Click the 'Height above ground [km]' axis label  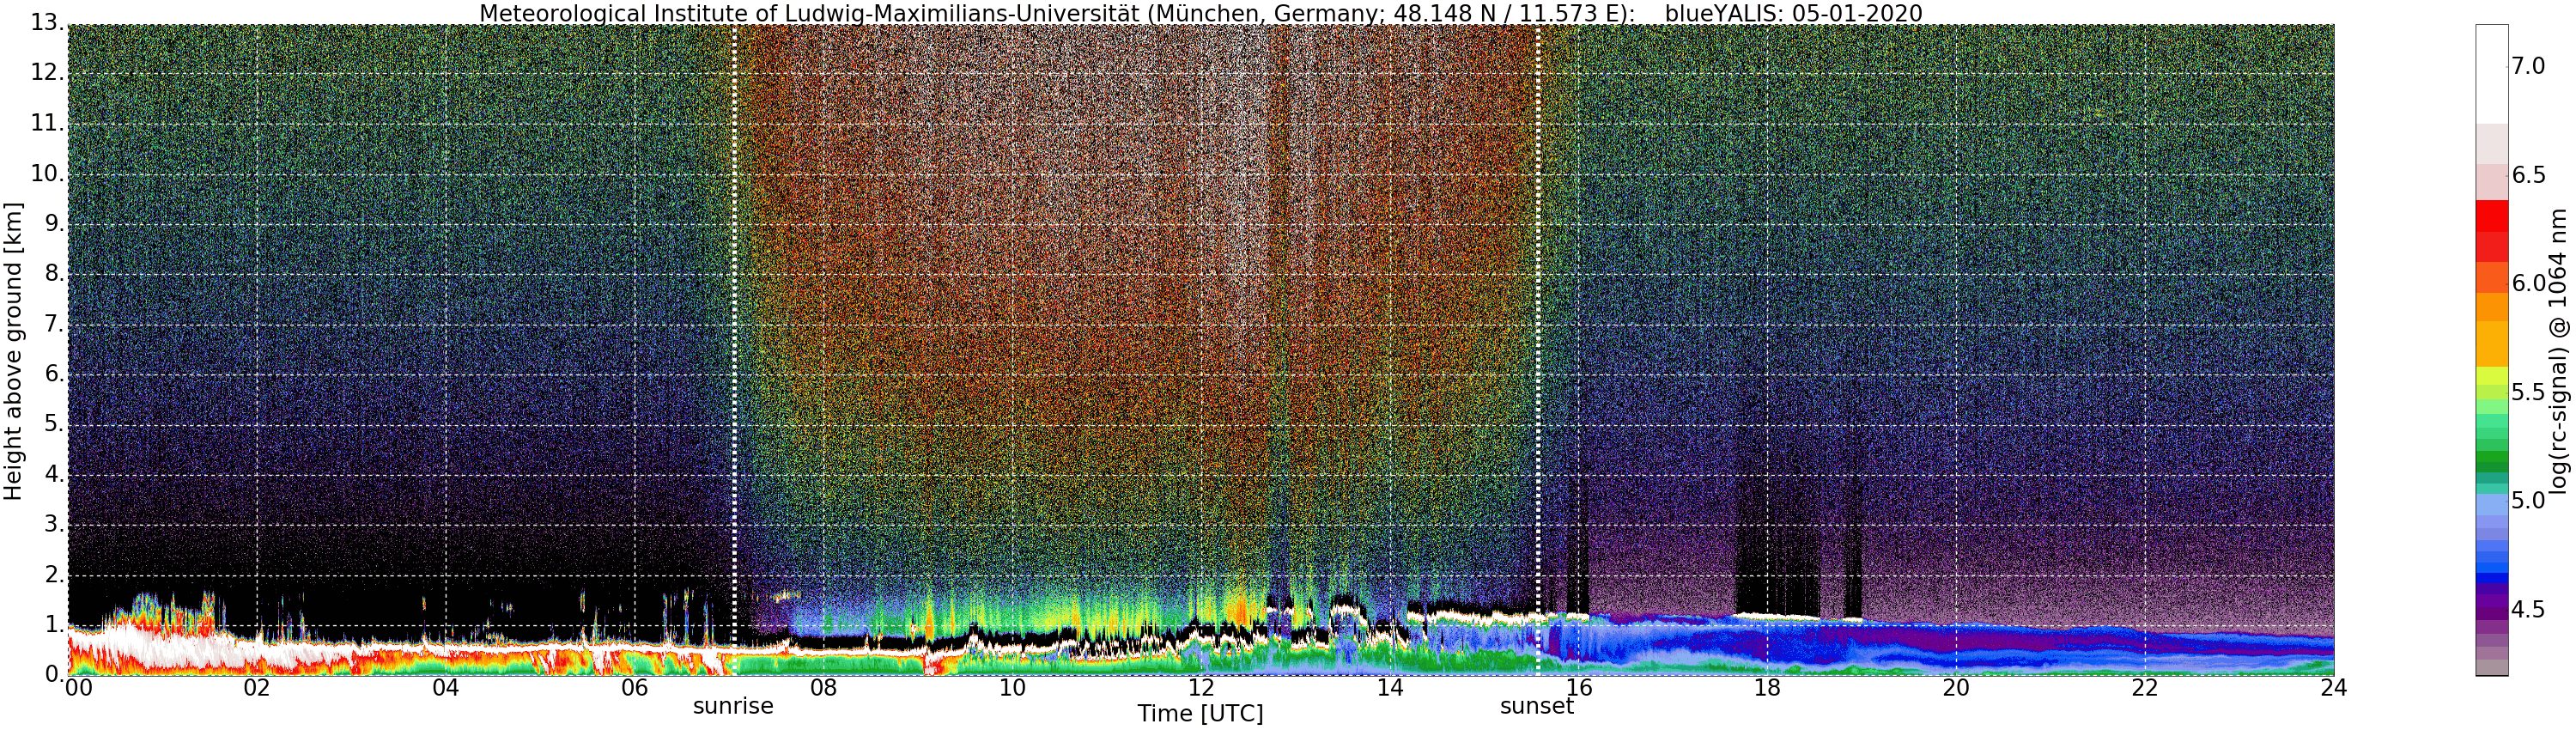13,351
